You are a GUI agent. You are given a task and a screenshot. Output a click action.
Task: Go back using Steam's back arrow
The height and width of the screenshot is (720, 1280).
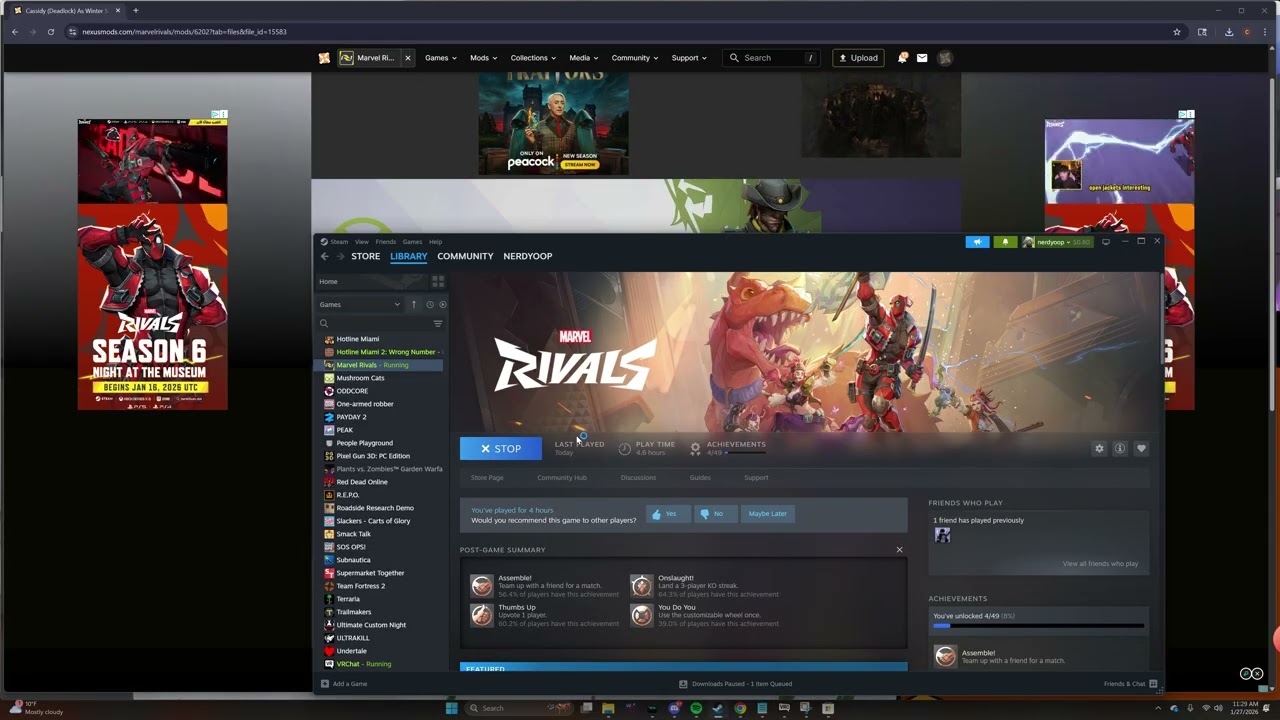coord(324,257)
